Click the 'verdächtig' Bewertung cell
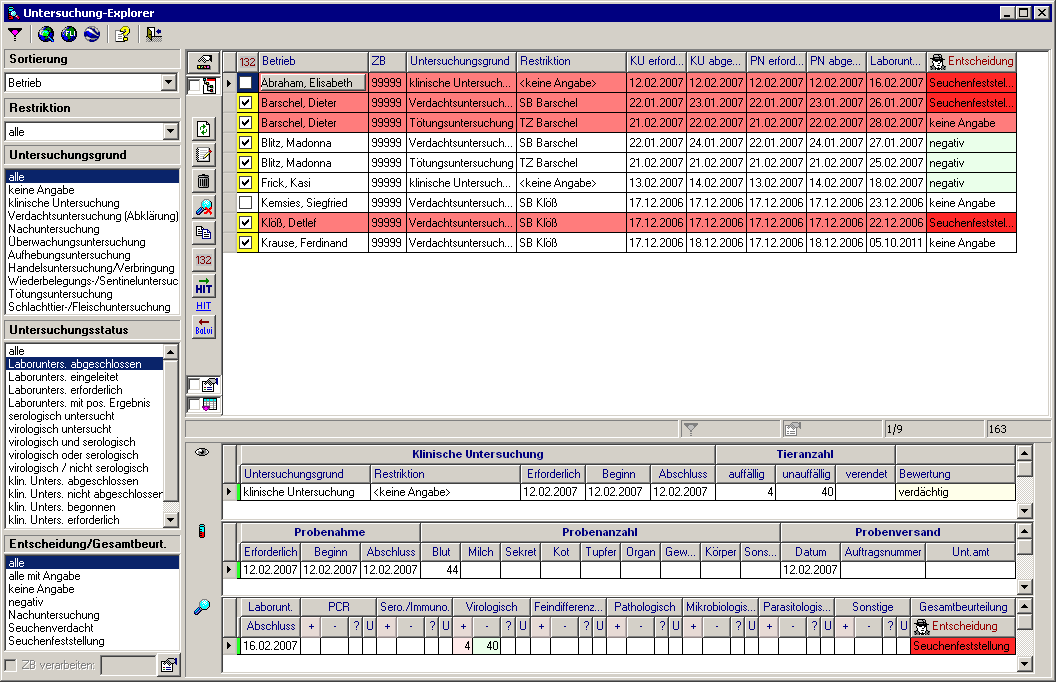Image resolution: width=1056 pixels, height=682 pixels. tap(955, 492)
